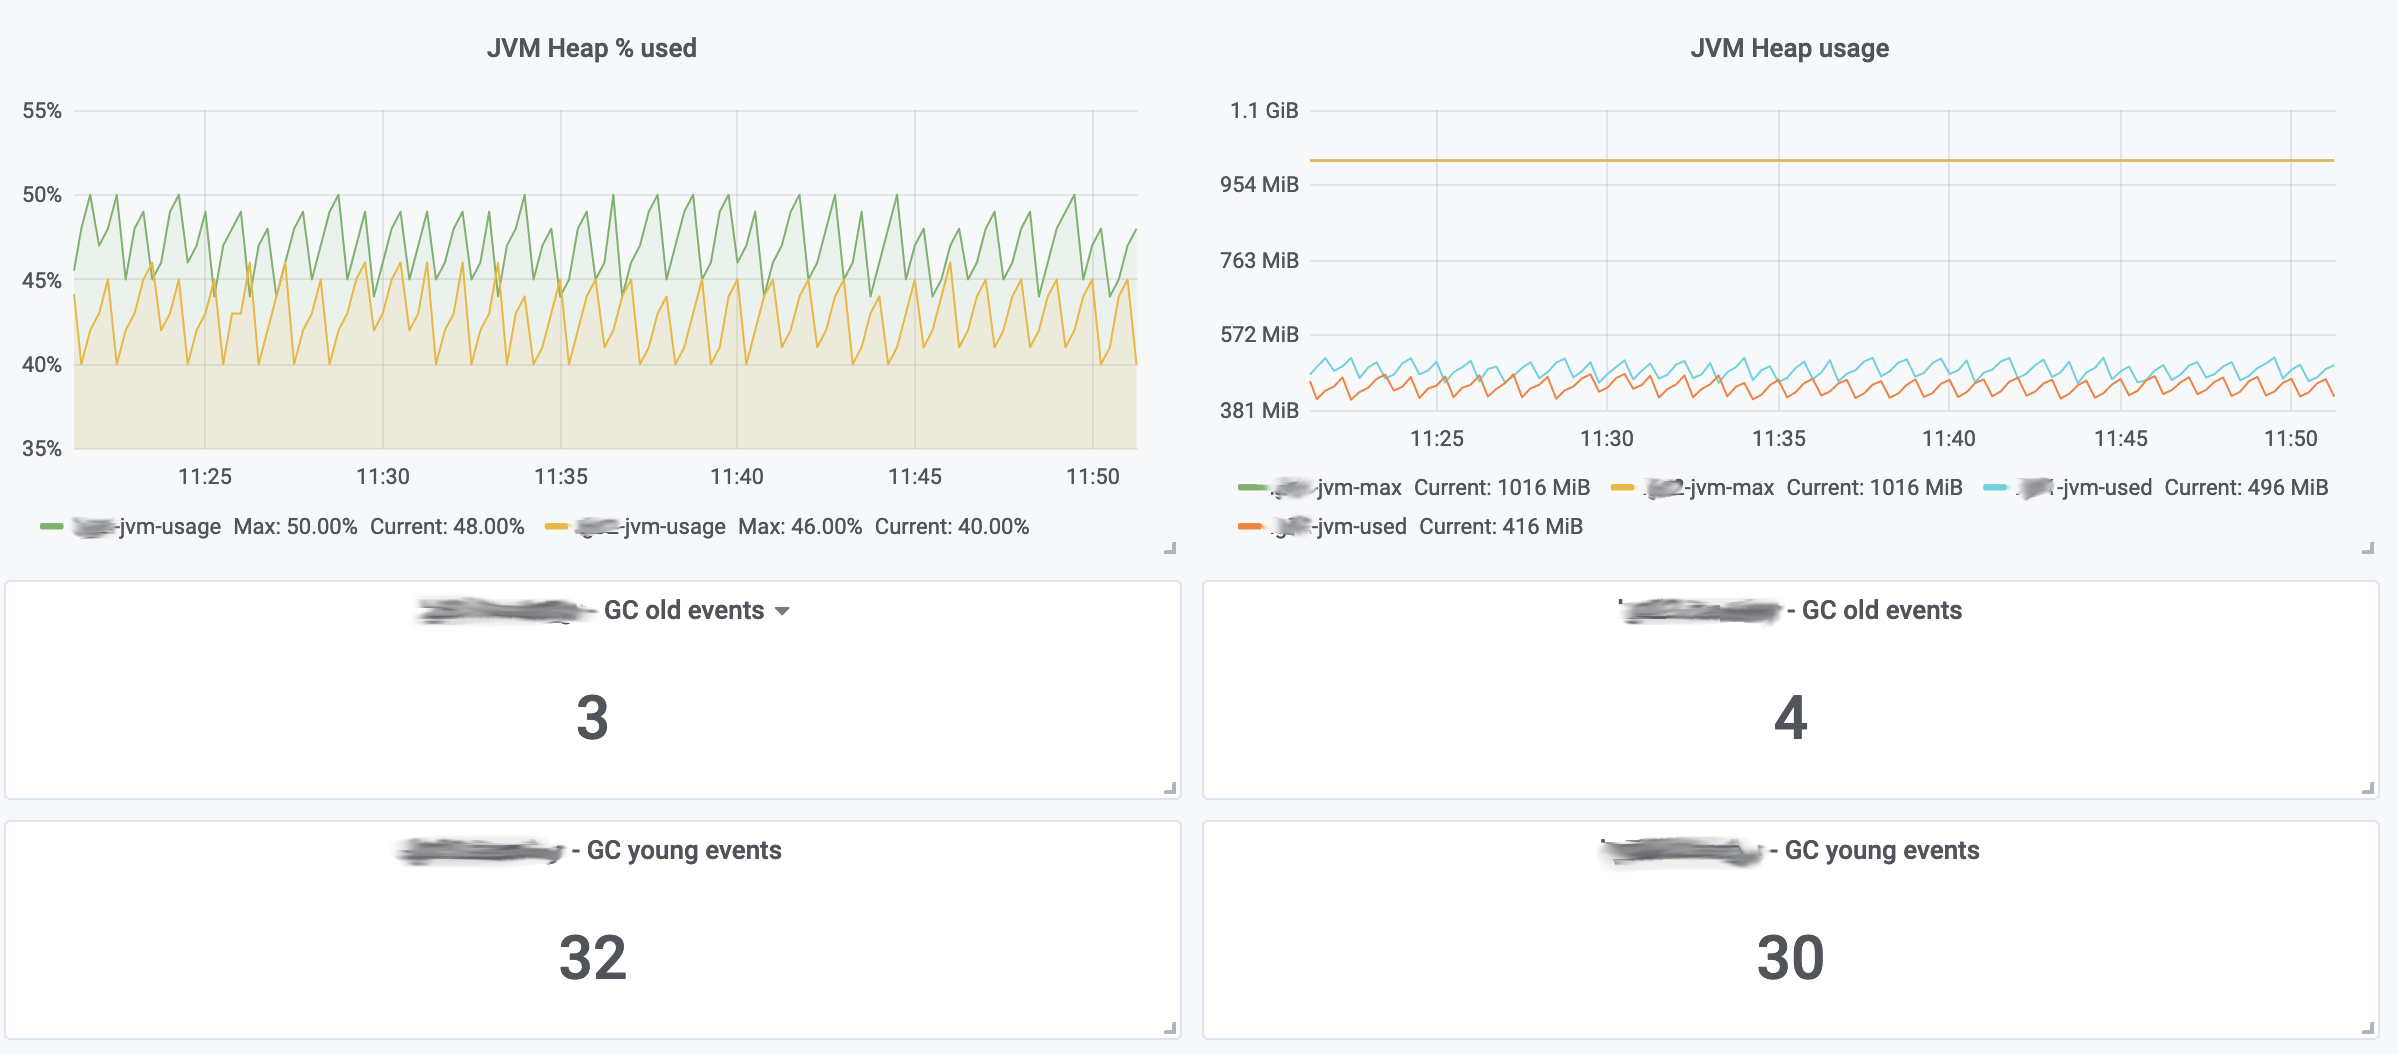The image size is (2398, 1054).
Task: Click the green jvm-usage legend color line
Action: [52, 526]
